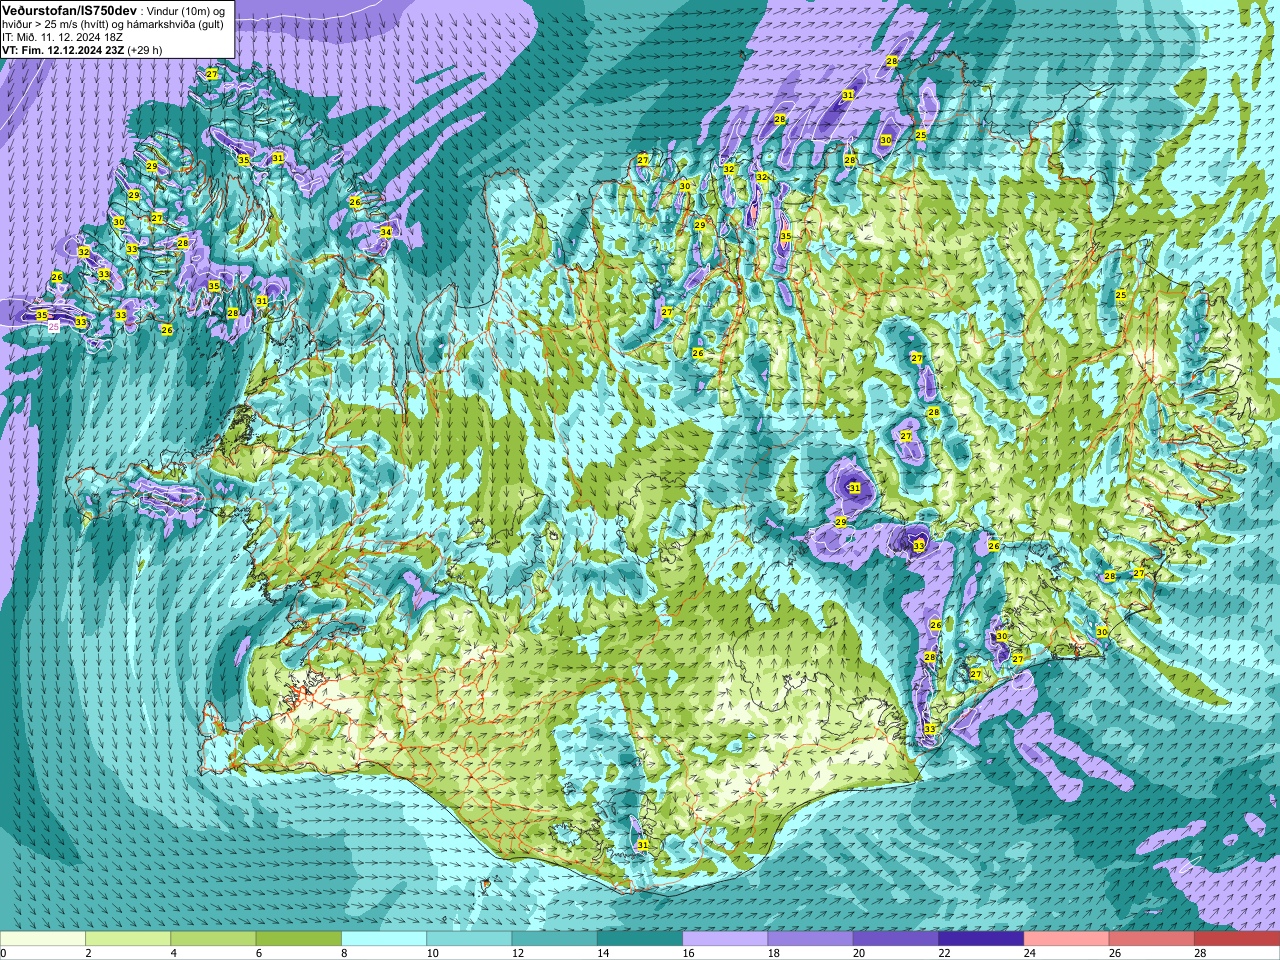The width and height of the screenshot is (1280, 960).
Task: Click the legend scale value 6
Action: (x=258, y=953)
